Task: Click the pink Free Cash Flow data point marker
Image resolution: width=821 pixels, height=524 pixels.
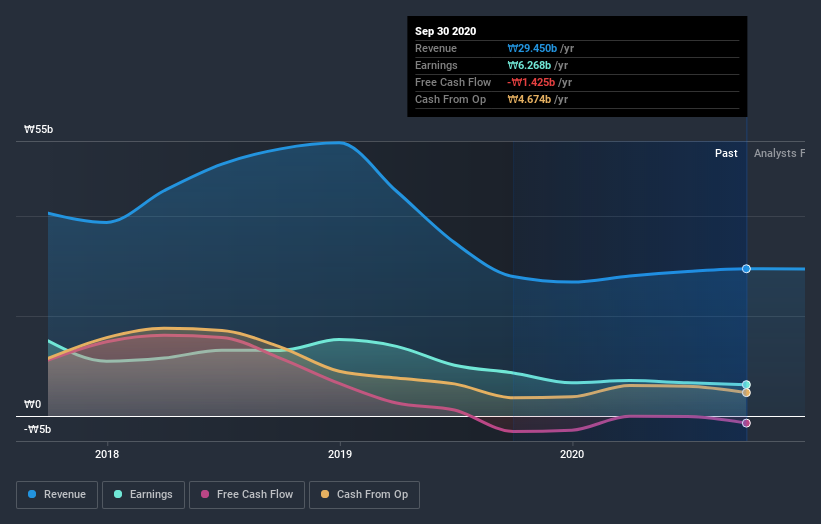Action: click(746, 423)
